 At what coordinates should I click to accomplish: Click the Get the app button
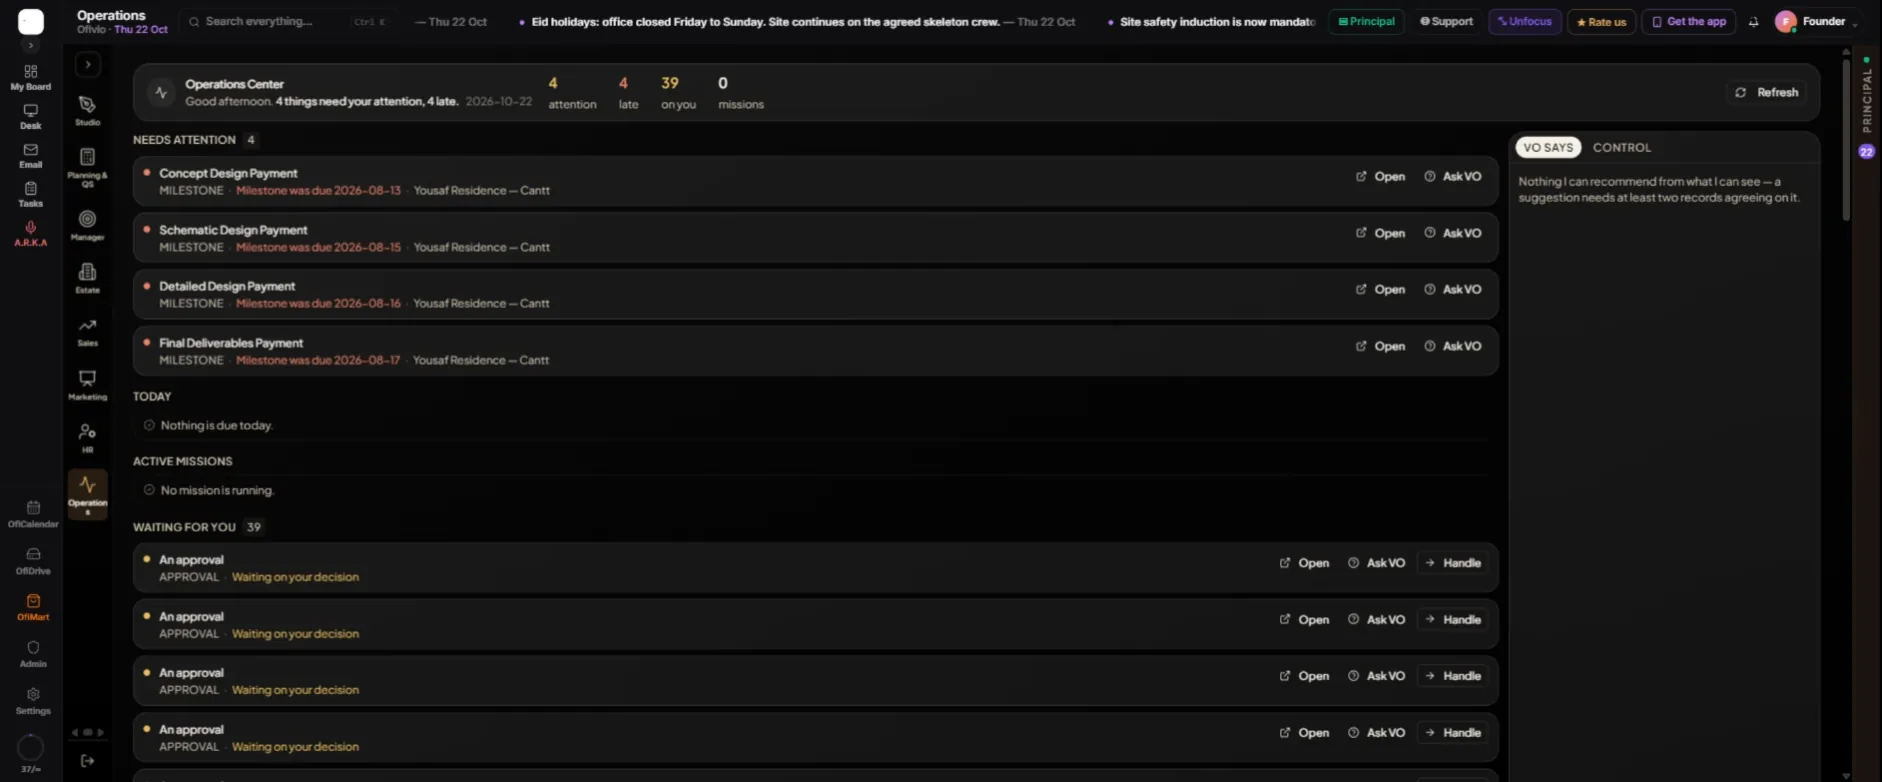[1689, 22]
